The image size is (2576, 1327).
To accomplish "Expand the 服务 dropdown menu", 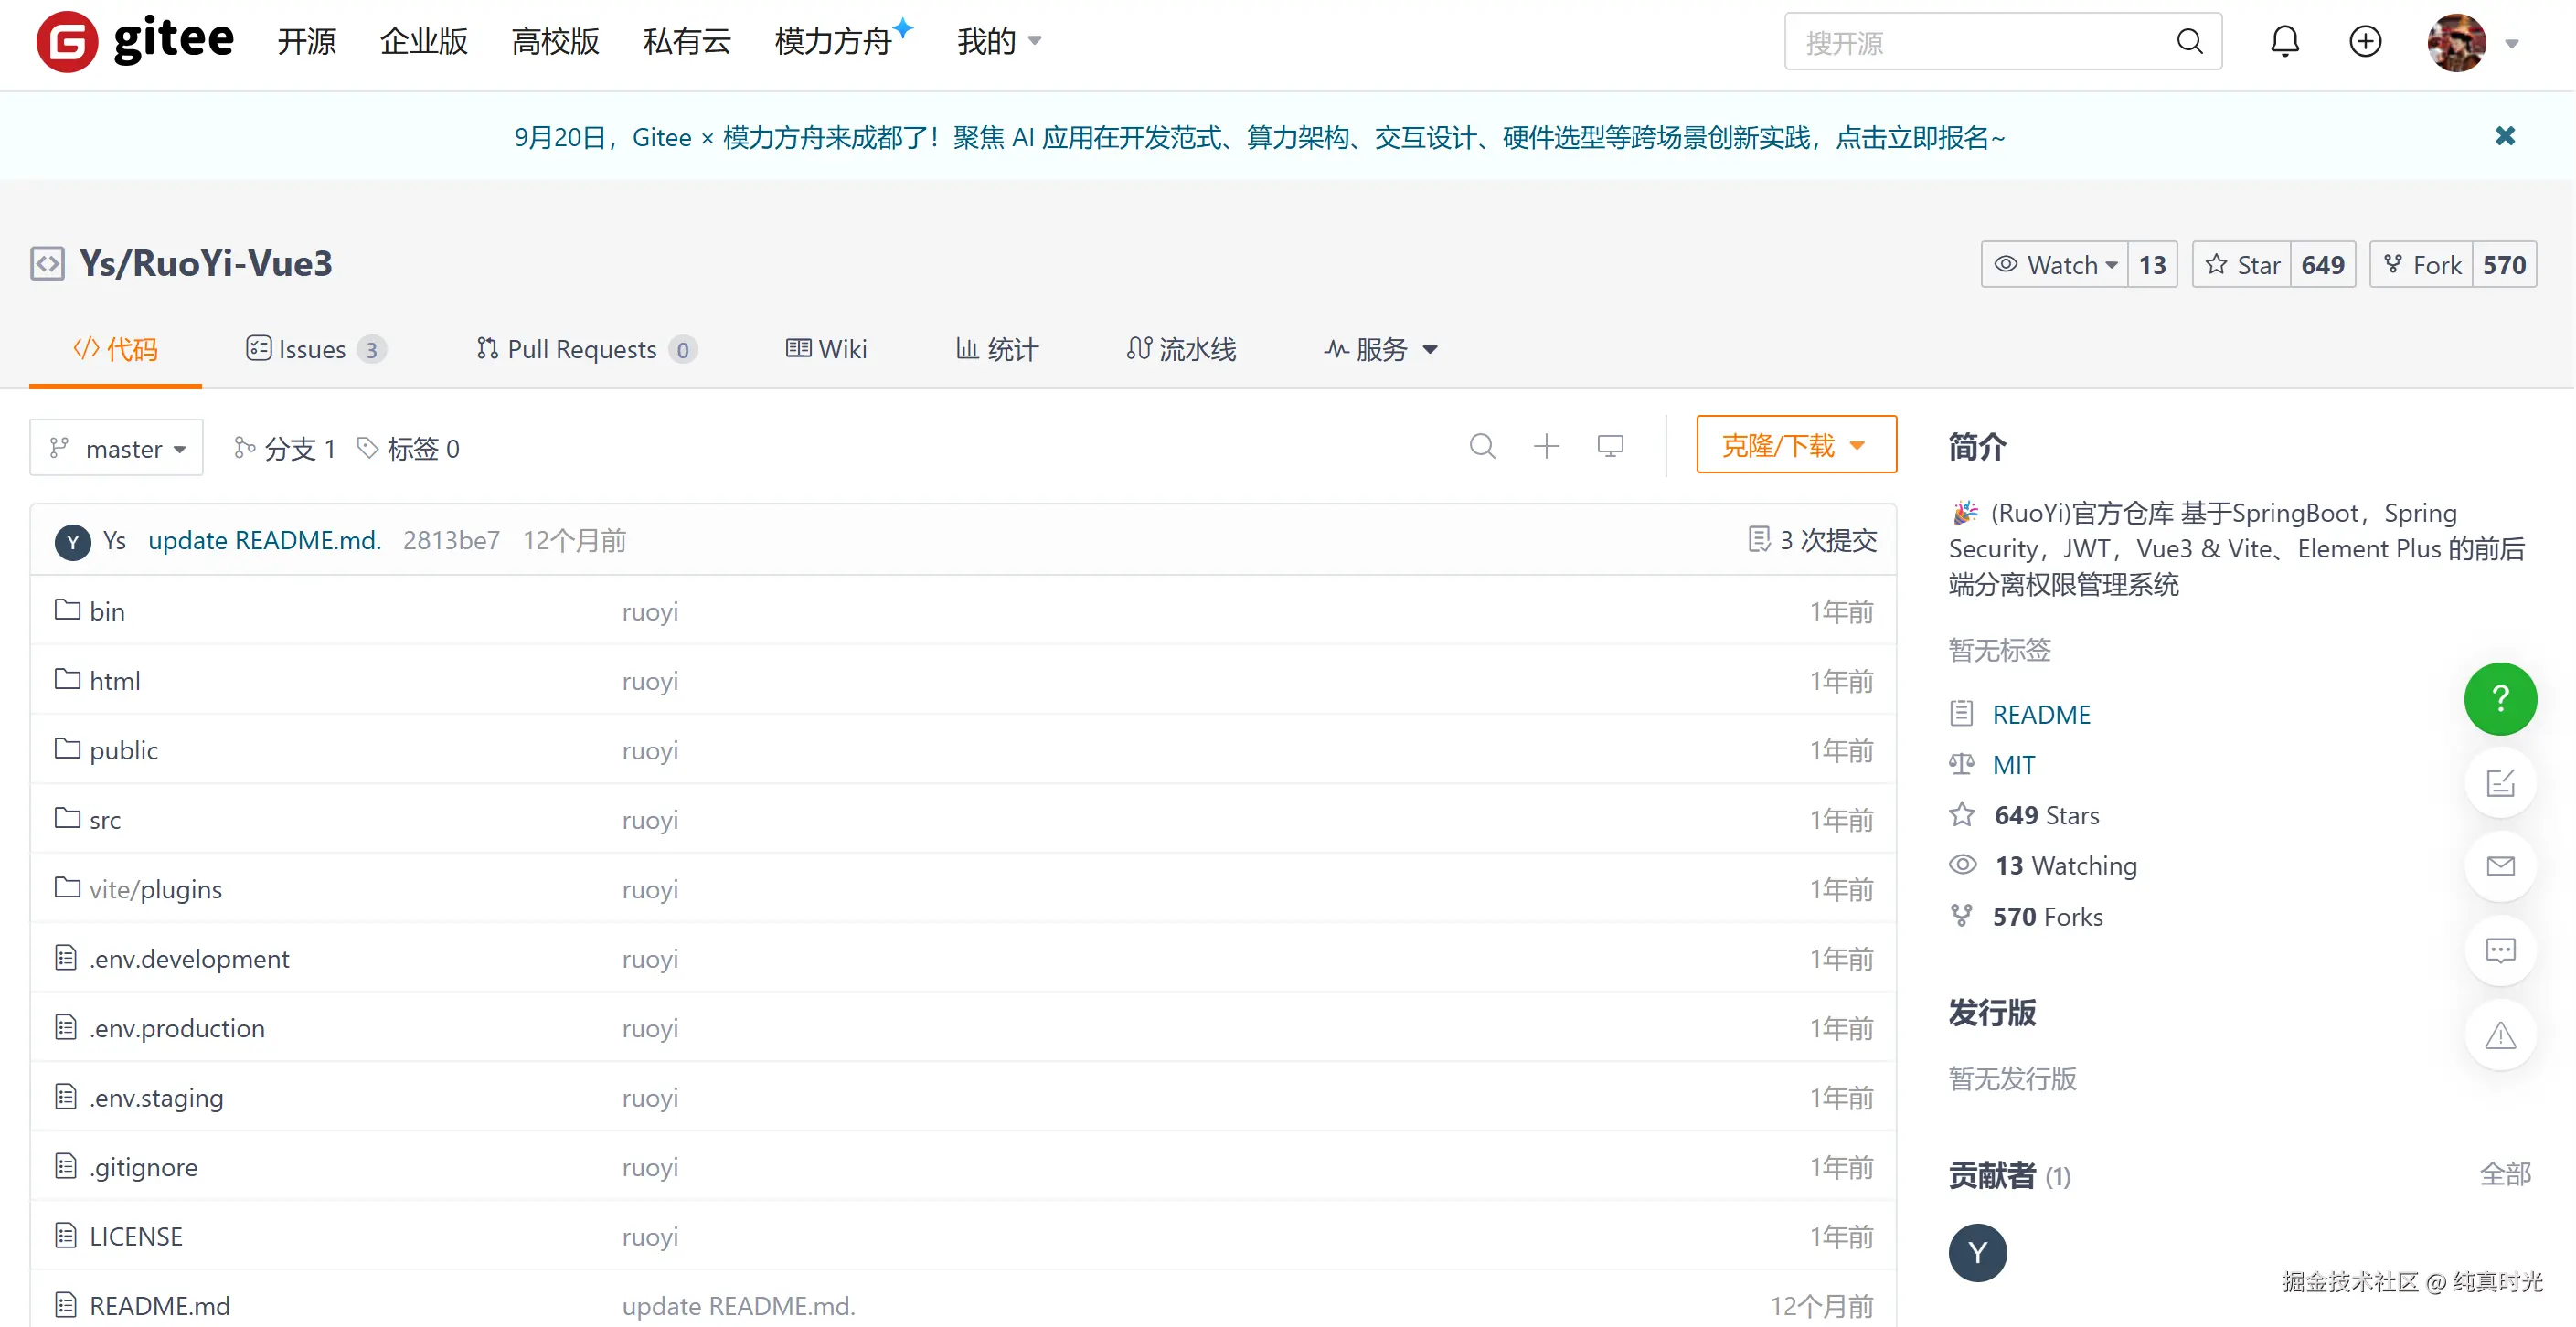I will [1381, 349].
